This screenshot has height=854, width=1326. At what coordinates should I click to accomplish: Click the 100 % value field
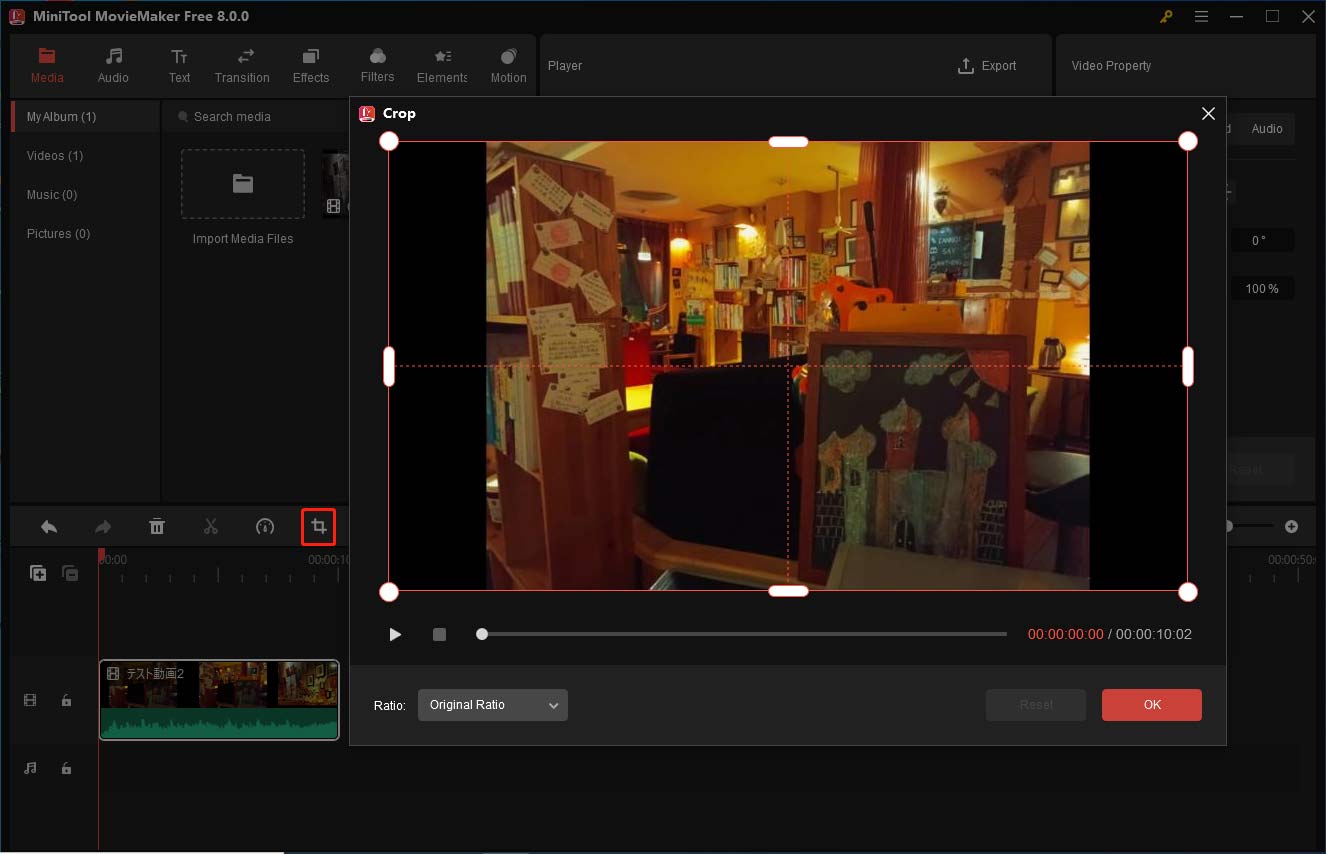pos(1262,289)
